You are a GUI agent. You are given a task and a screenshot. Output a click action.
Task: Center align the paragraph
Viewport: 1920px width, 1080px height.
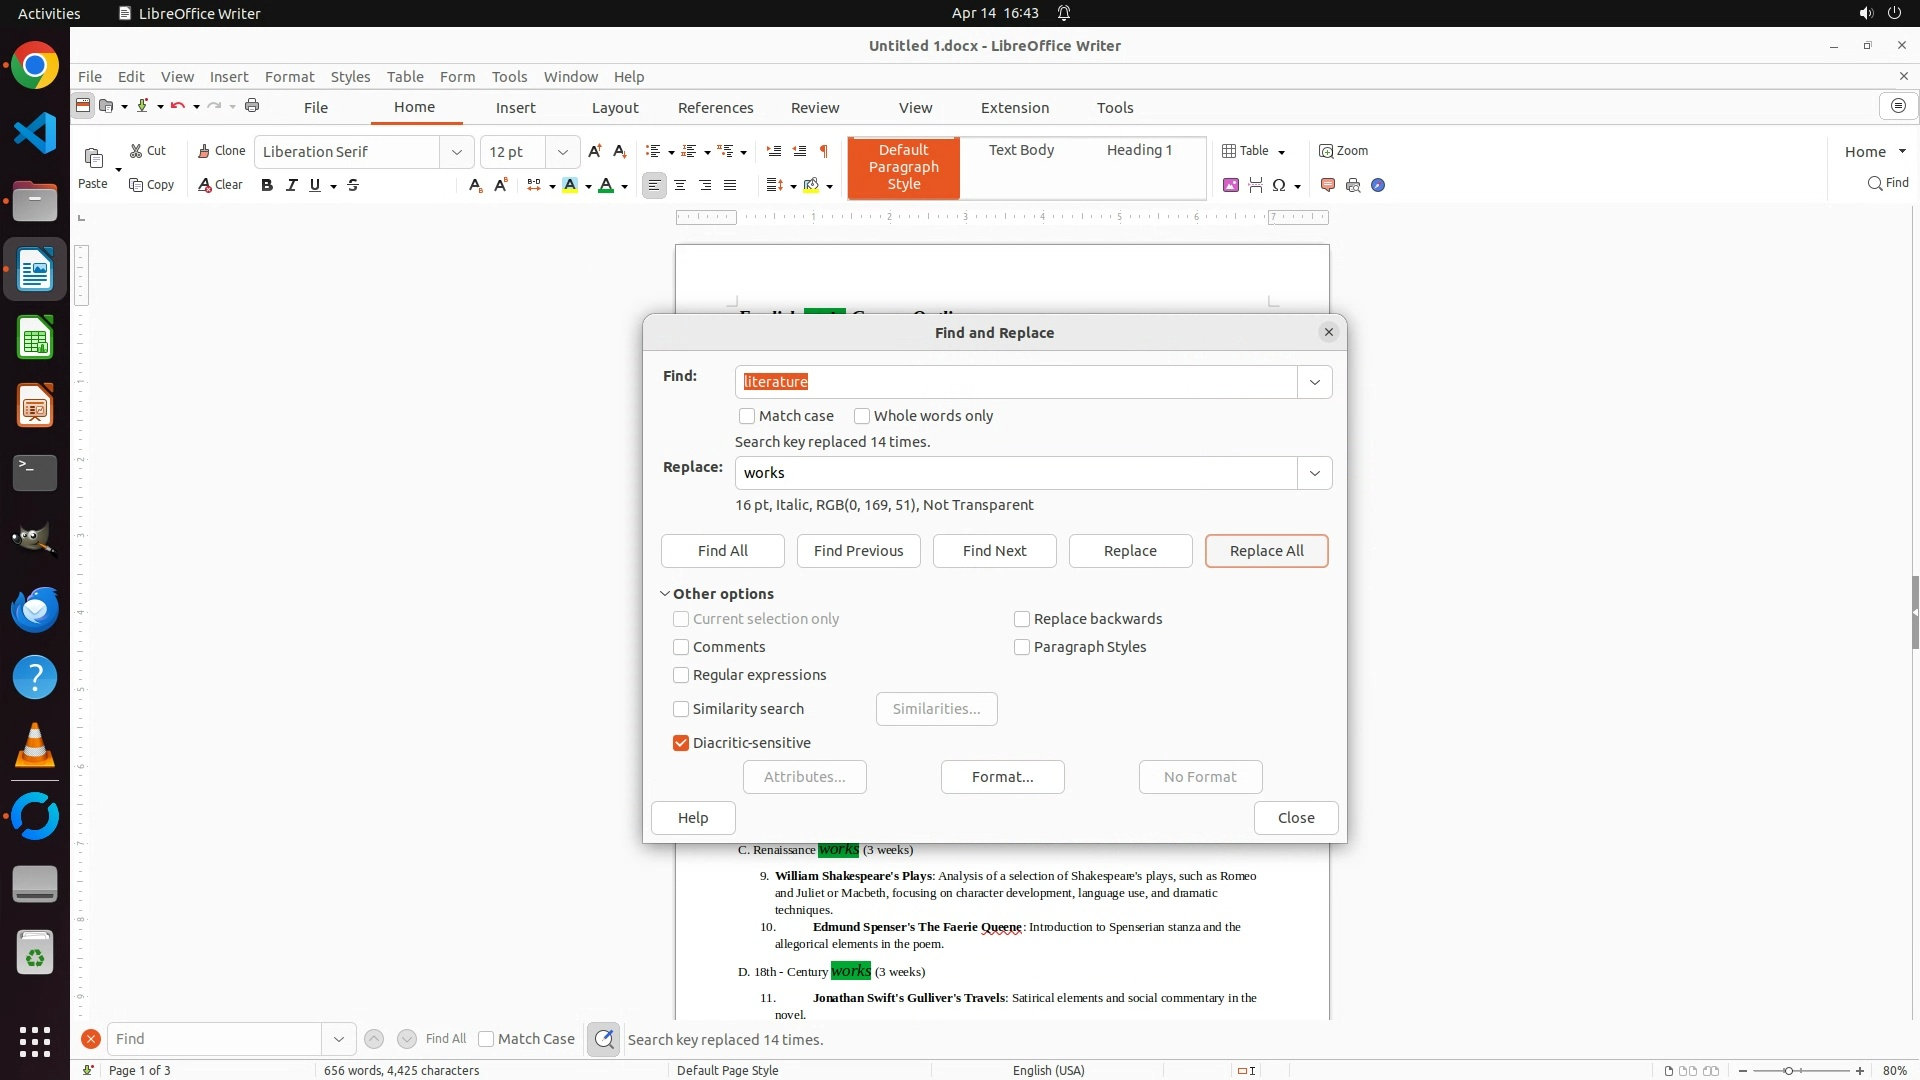(680, 185)
